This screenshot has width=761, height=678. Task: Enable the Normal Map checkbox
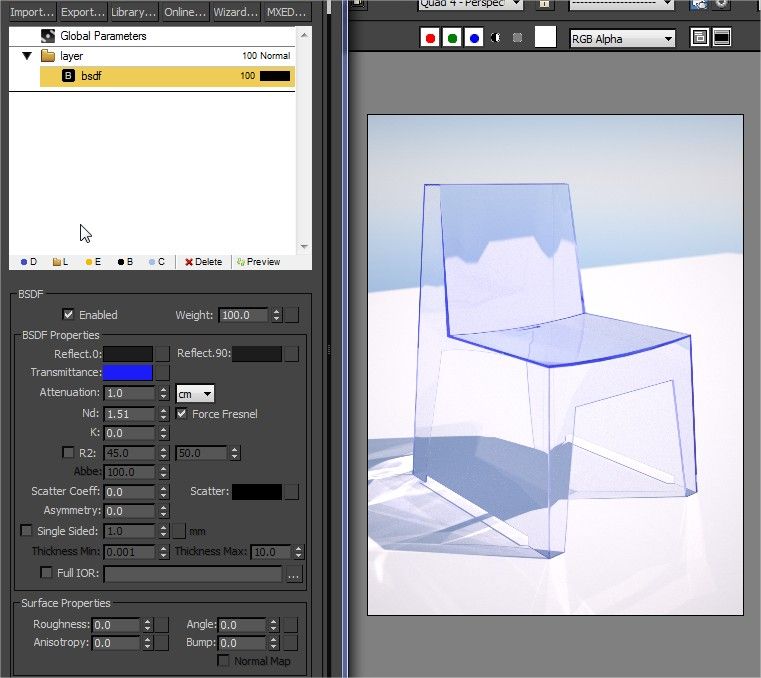(223, 661)
